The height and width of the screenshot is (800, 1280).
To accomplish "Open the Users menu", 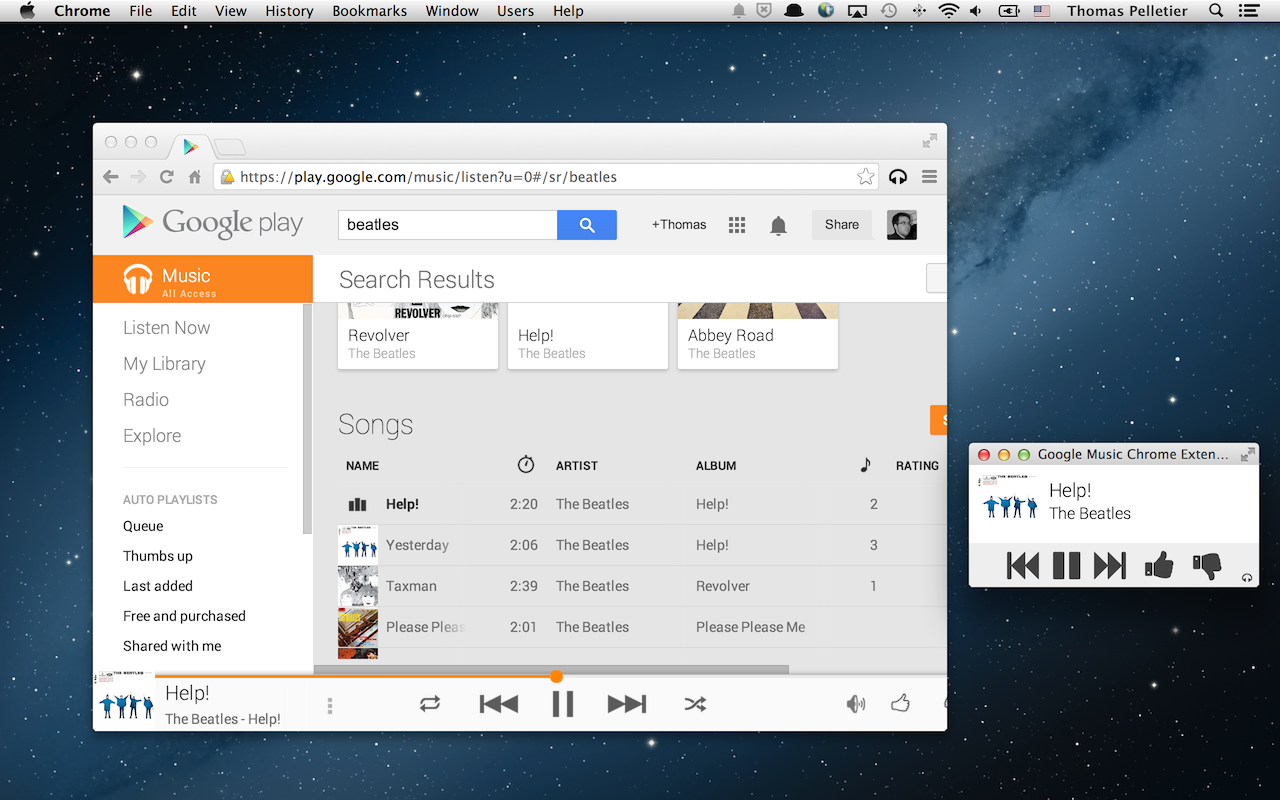I will (515, 11).
